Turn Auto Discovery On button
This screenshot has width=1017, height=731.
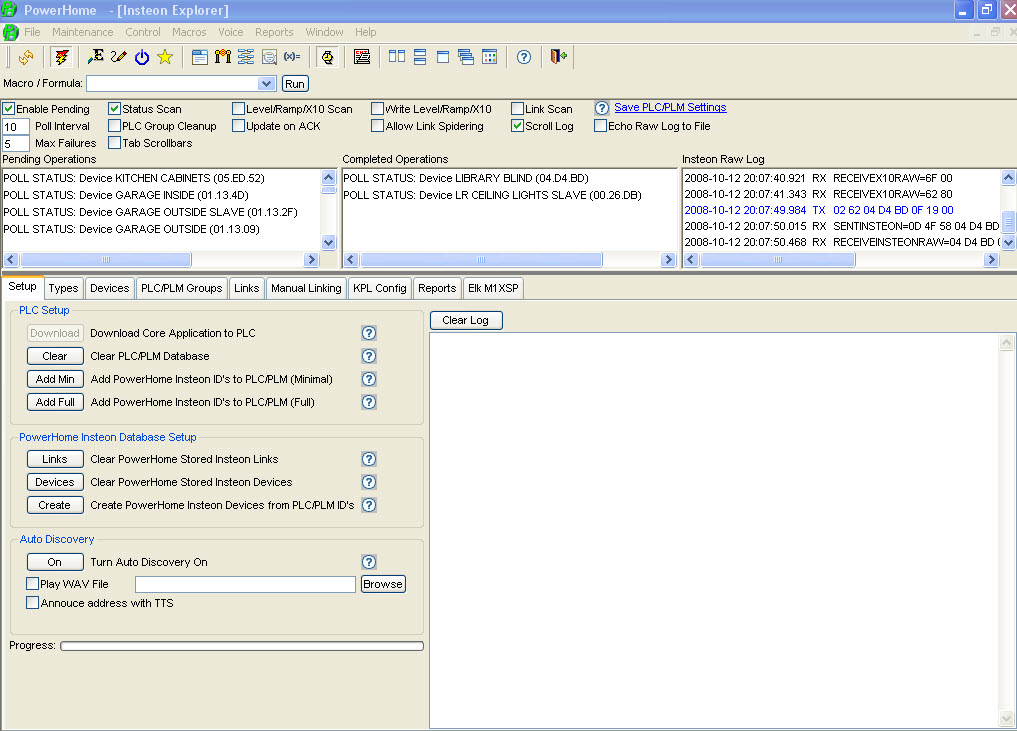pyautogui.click(x=55, y=562)
